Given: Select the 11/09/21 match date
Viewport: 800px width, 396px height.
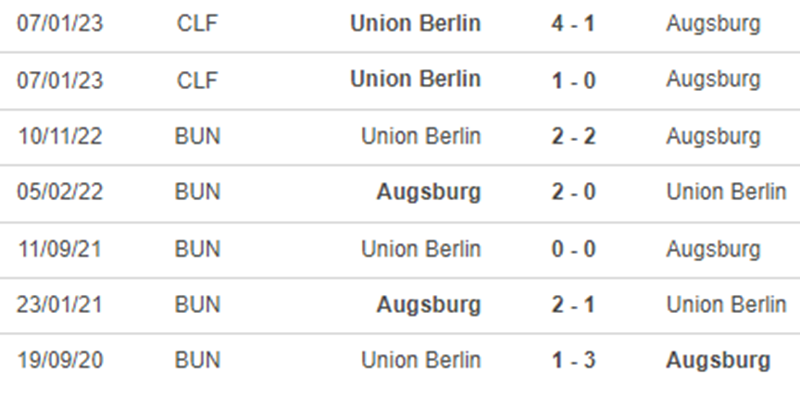Looking at the screenshot, I should pos(60,249).
